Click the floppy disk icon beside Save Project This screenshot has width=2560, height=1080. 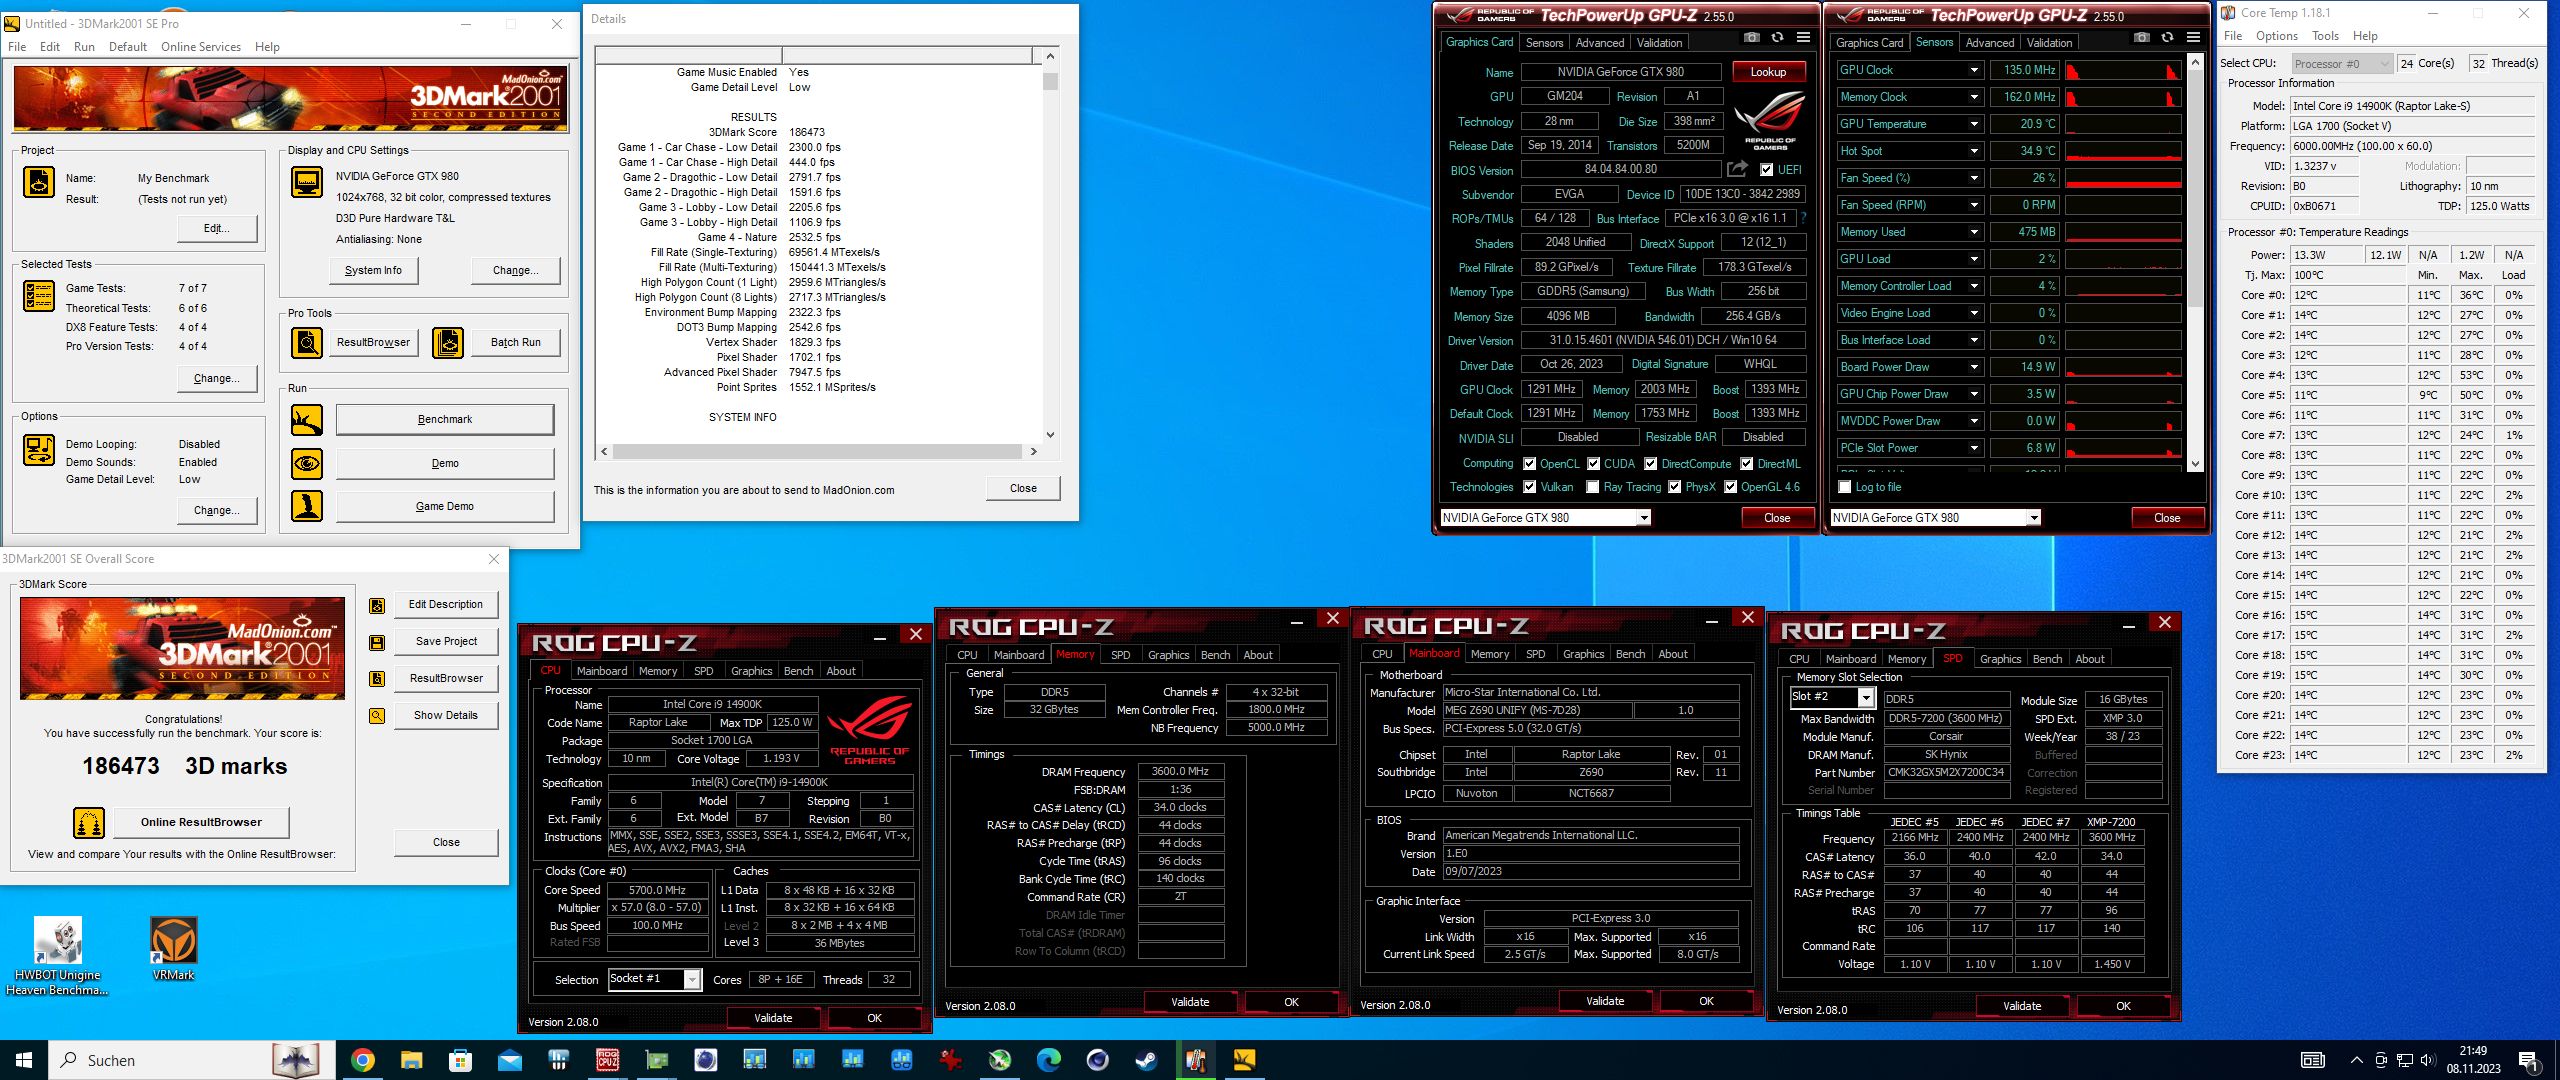377,642
